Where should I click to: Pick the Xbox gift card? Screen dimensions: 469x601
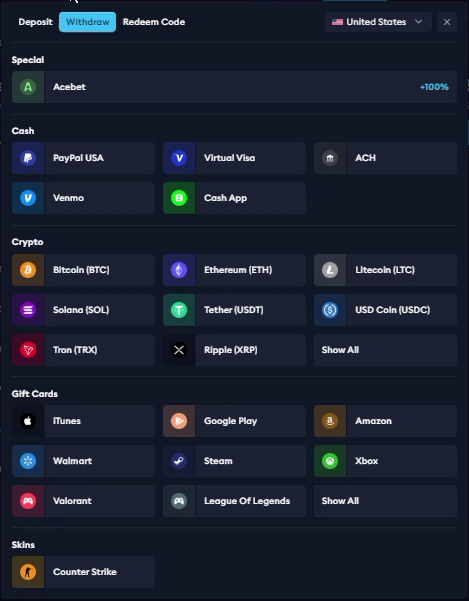pos(385,461)
